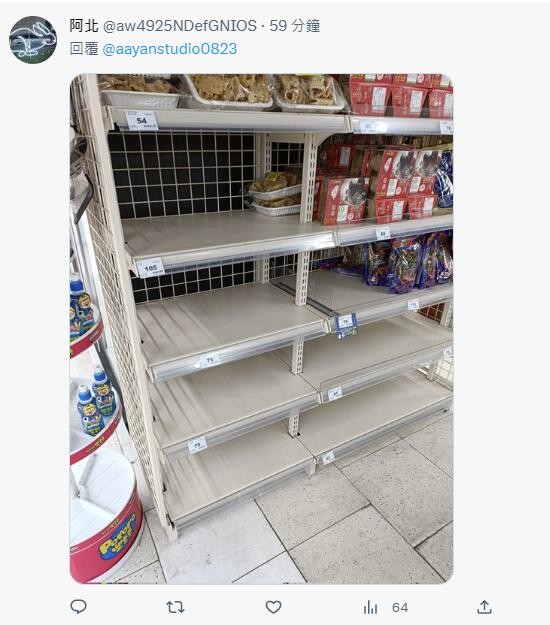
Task: Click the blue snack bags in photo
Action: click(x=407, y=261)
